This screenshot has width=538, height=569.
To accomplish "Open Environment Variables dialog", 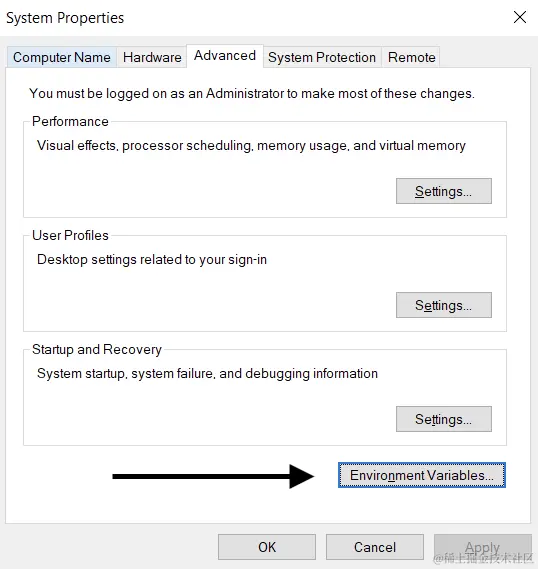I will click(x=422, y=475).
